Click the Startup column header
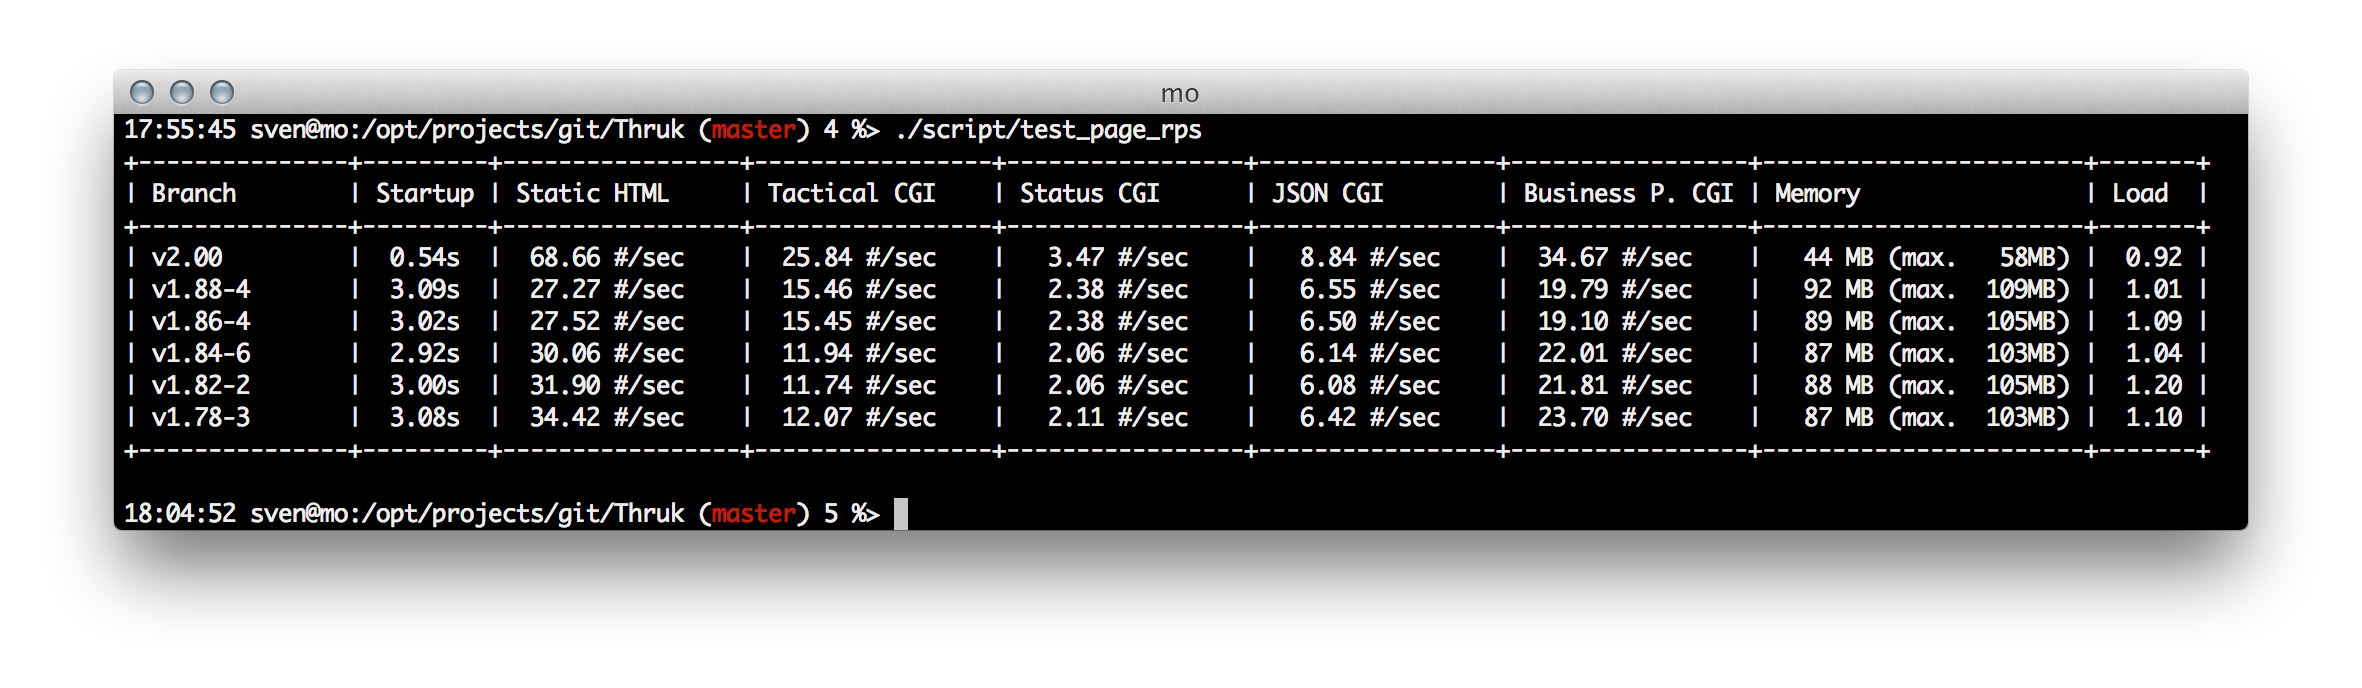 (425, 193)
